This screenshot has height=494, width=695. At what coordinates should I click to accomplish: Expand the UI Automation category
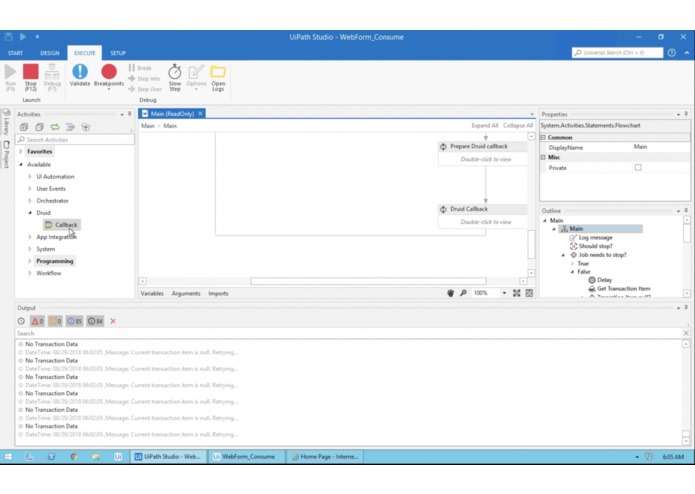pos(30,176)
